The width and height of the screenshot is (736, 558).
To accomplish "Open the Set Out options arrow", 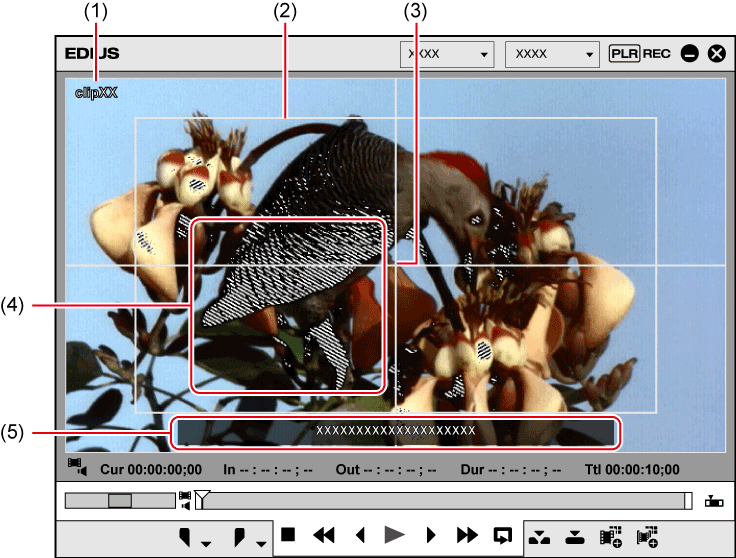I will (260, 541).
